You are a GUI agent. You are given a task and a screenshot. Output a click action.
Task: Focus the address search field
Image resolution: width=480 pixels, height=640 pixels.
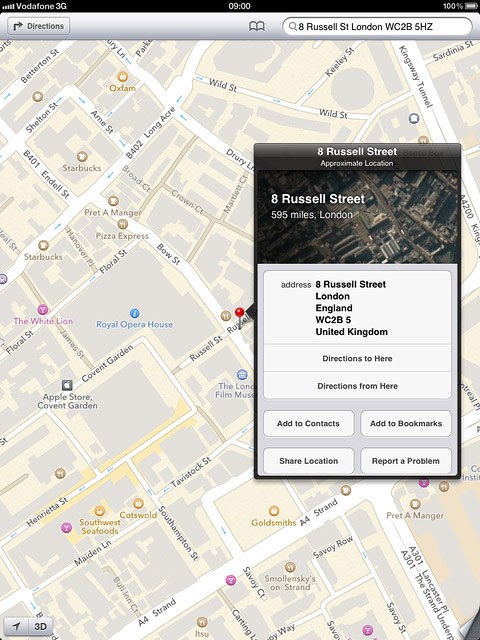tap(377, 27)
